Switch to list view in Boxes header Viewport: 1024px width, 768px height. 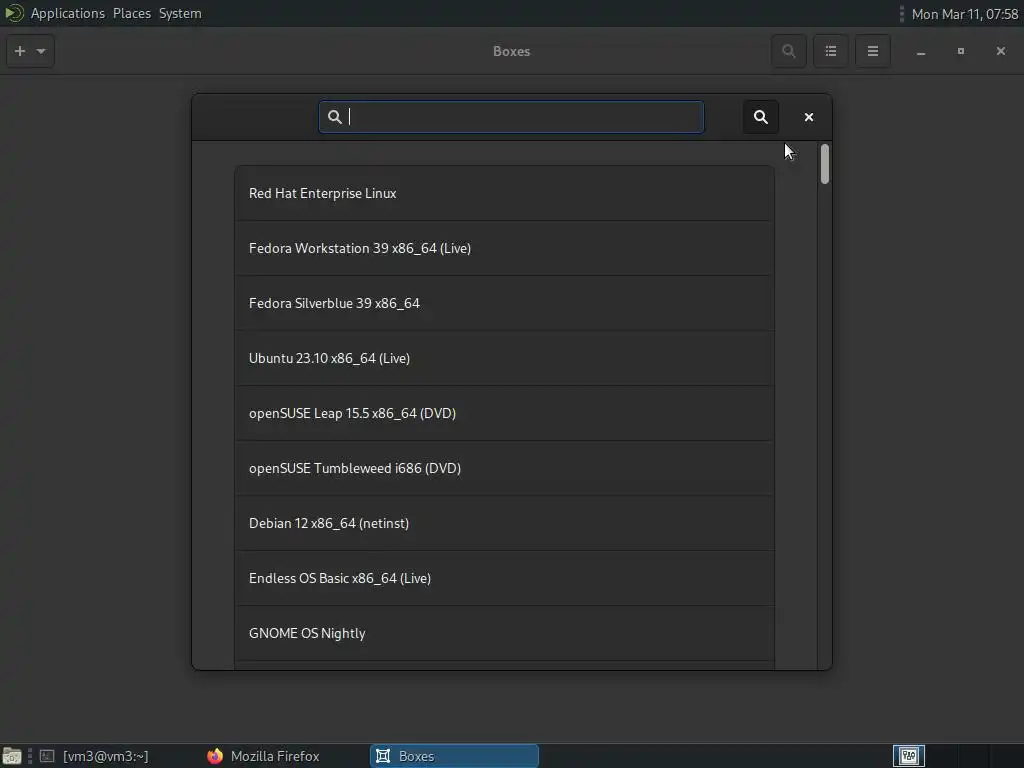tap(831, 51)
